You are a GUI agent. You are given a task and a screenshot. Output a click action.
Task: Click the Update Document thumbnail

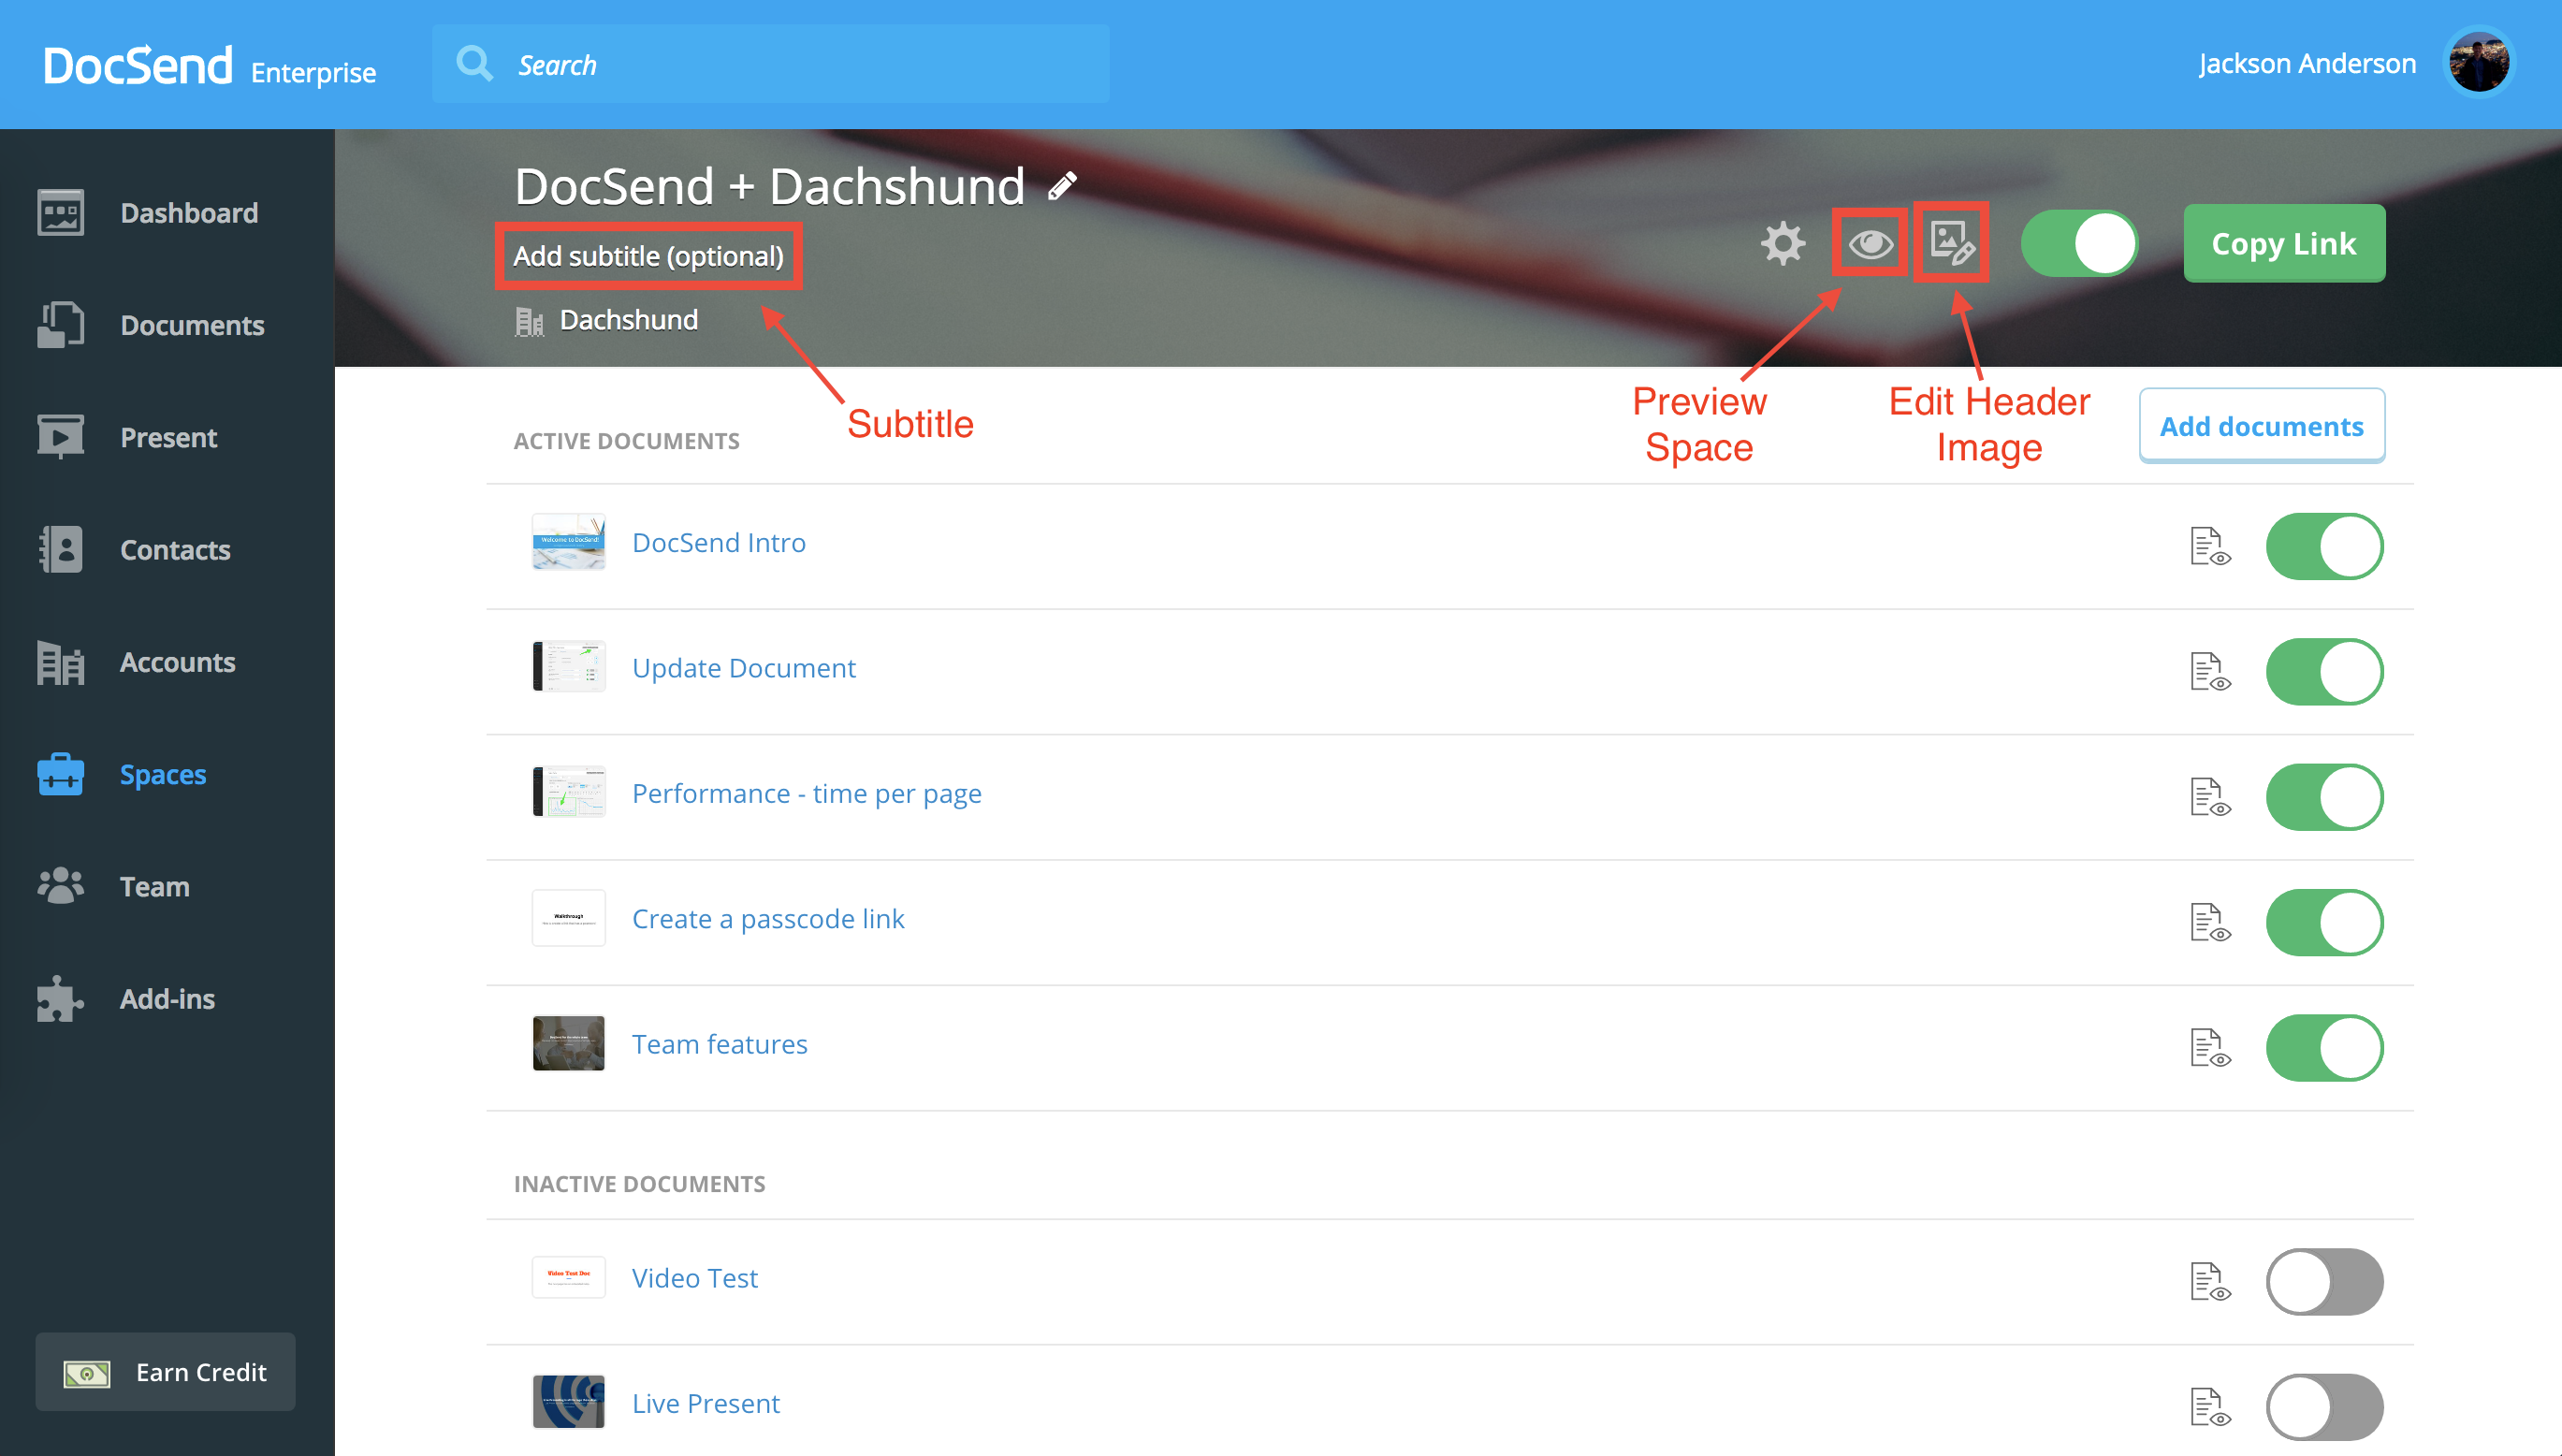point(568,667)
